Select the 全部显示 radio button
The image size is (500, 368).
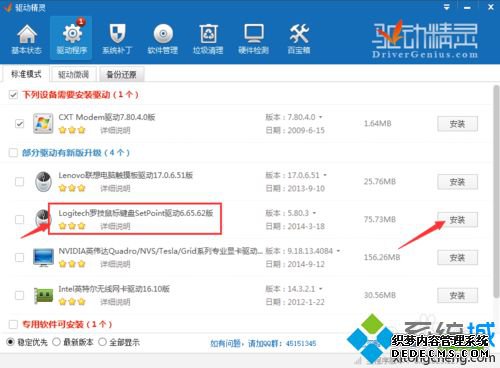pyautogui.click(x=103, y=342)
